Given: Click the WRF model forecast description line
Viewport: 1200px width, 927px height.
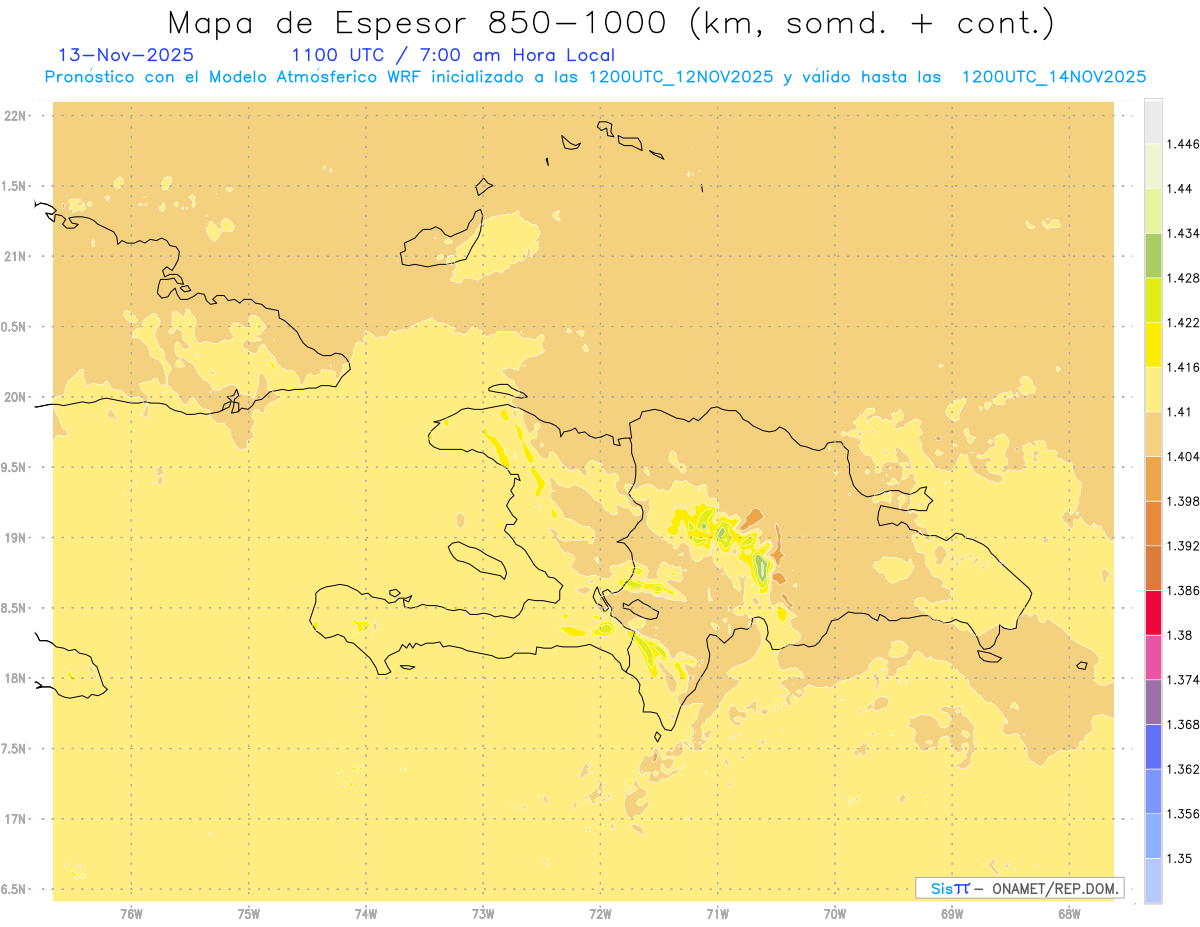Looking at the screenshot, I should click(x=595, y=77).
